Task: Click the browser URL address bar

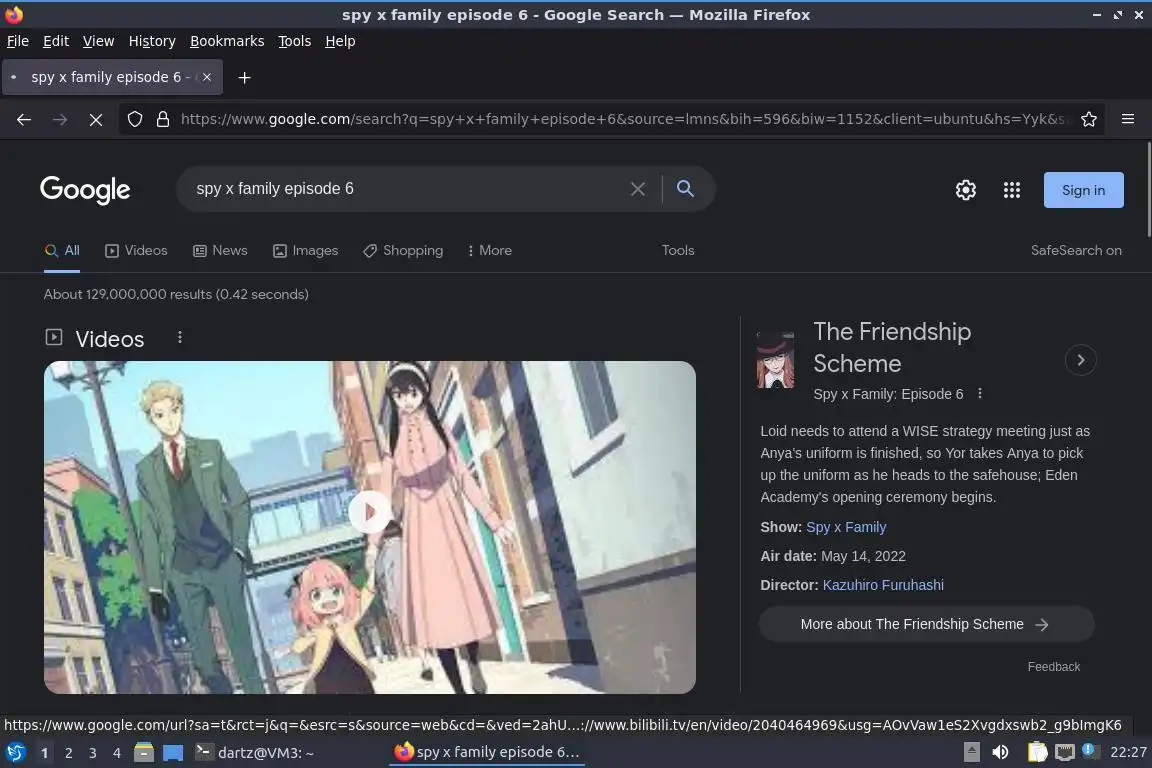Action: point(621,119)
